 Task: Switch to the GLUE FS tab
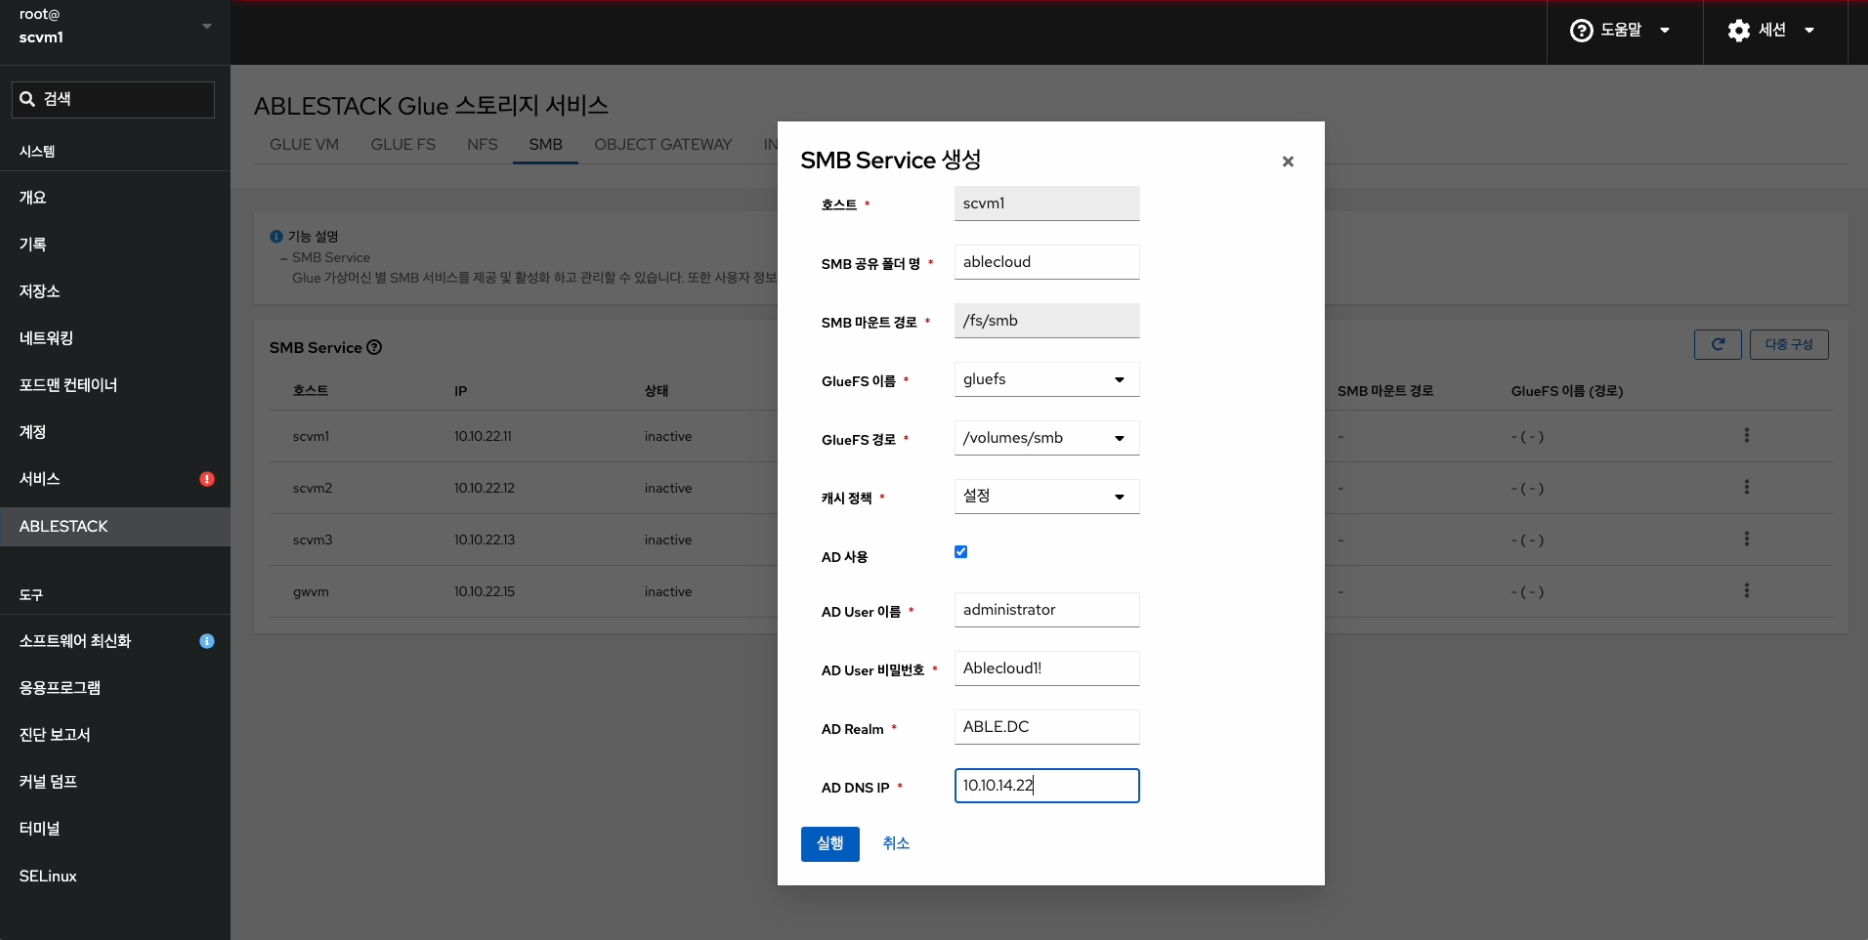coord(403,144)
